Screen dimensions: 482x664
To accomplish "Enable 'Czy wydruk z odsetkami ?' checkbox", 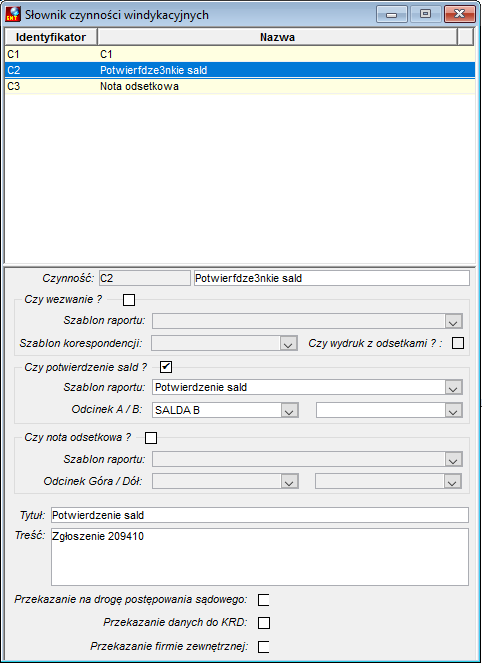I will point(457,343).
